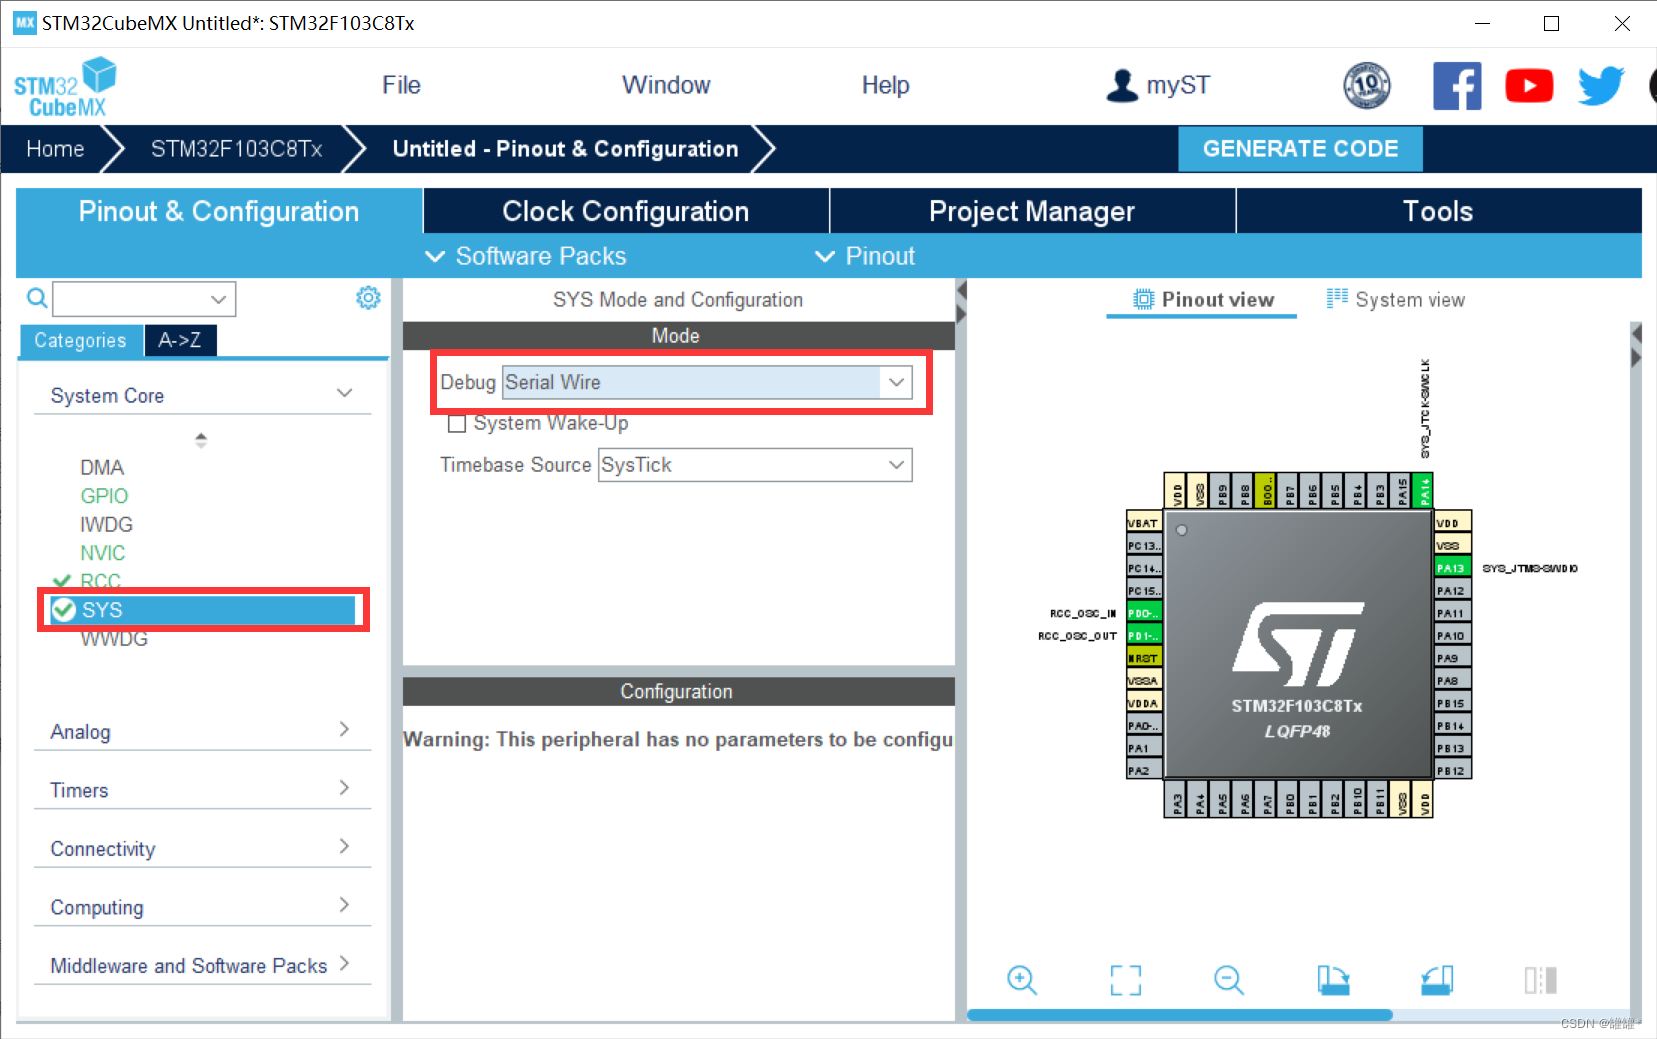Click the search magnifier icon in categories panel
This screenshot has width=1657, height=1039.
click(x=37, y=298)
